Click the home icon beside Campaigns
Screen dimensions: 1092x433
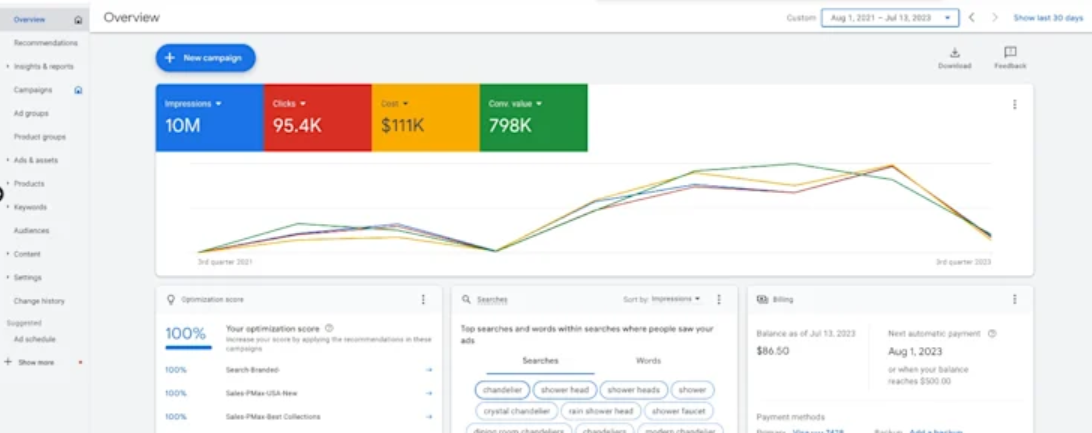coord(78,90)
